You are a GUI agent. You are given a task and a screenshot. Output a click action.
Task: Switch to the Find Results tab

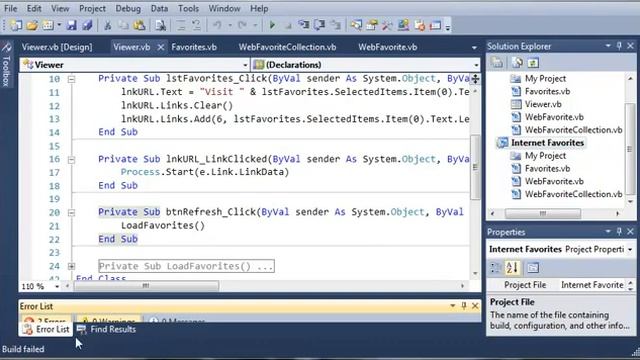pos(107,329)
